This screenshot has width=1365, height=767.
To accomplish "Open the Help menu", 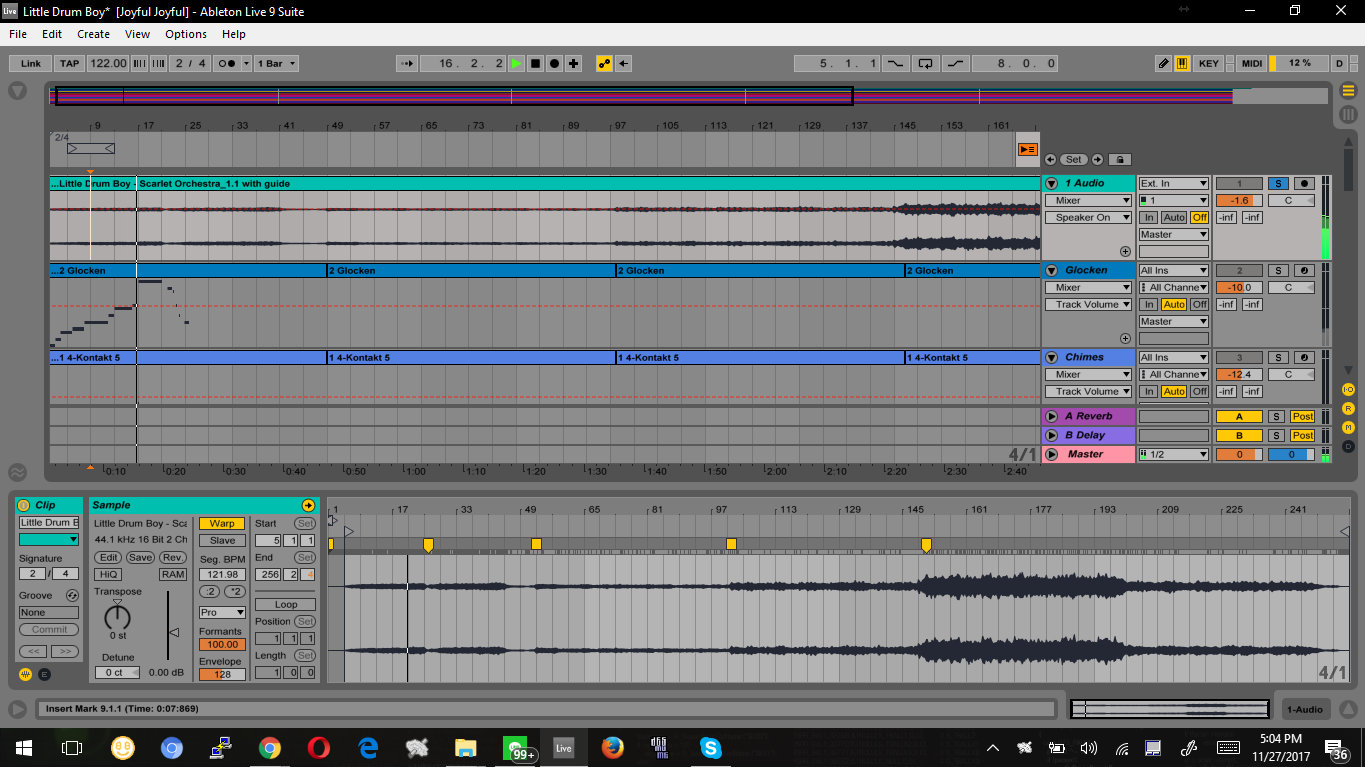I will [234, 34].
